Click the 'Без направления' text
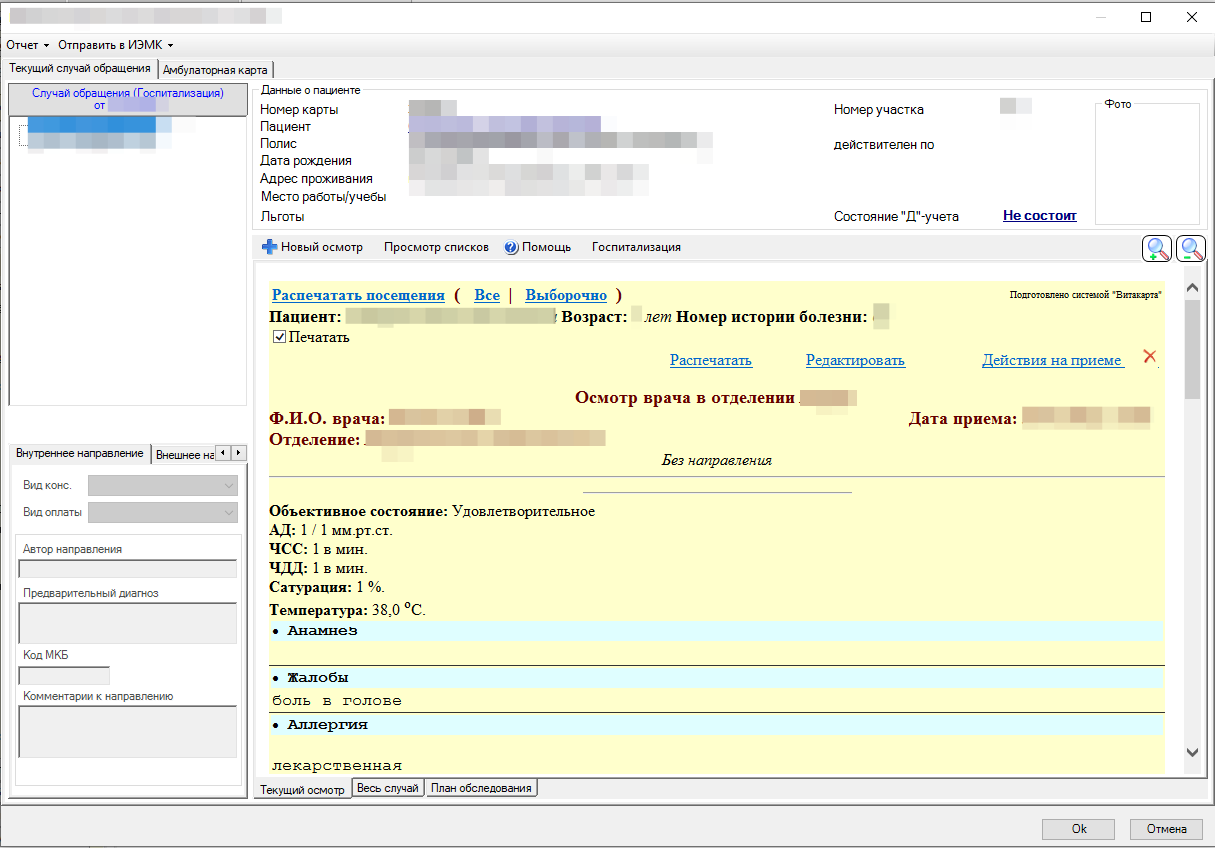The height and width of the screenshot is (848, 1215). click(x=717, y=461)
